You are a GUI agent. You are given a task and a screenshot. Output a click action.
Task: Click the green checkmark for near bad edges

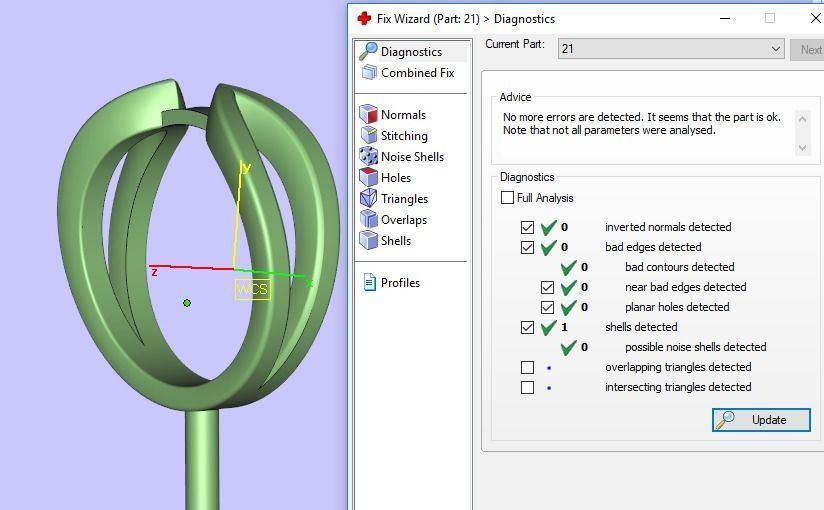click(x=568, y=287)
